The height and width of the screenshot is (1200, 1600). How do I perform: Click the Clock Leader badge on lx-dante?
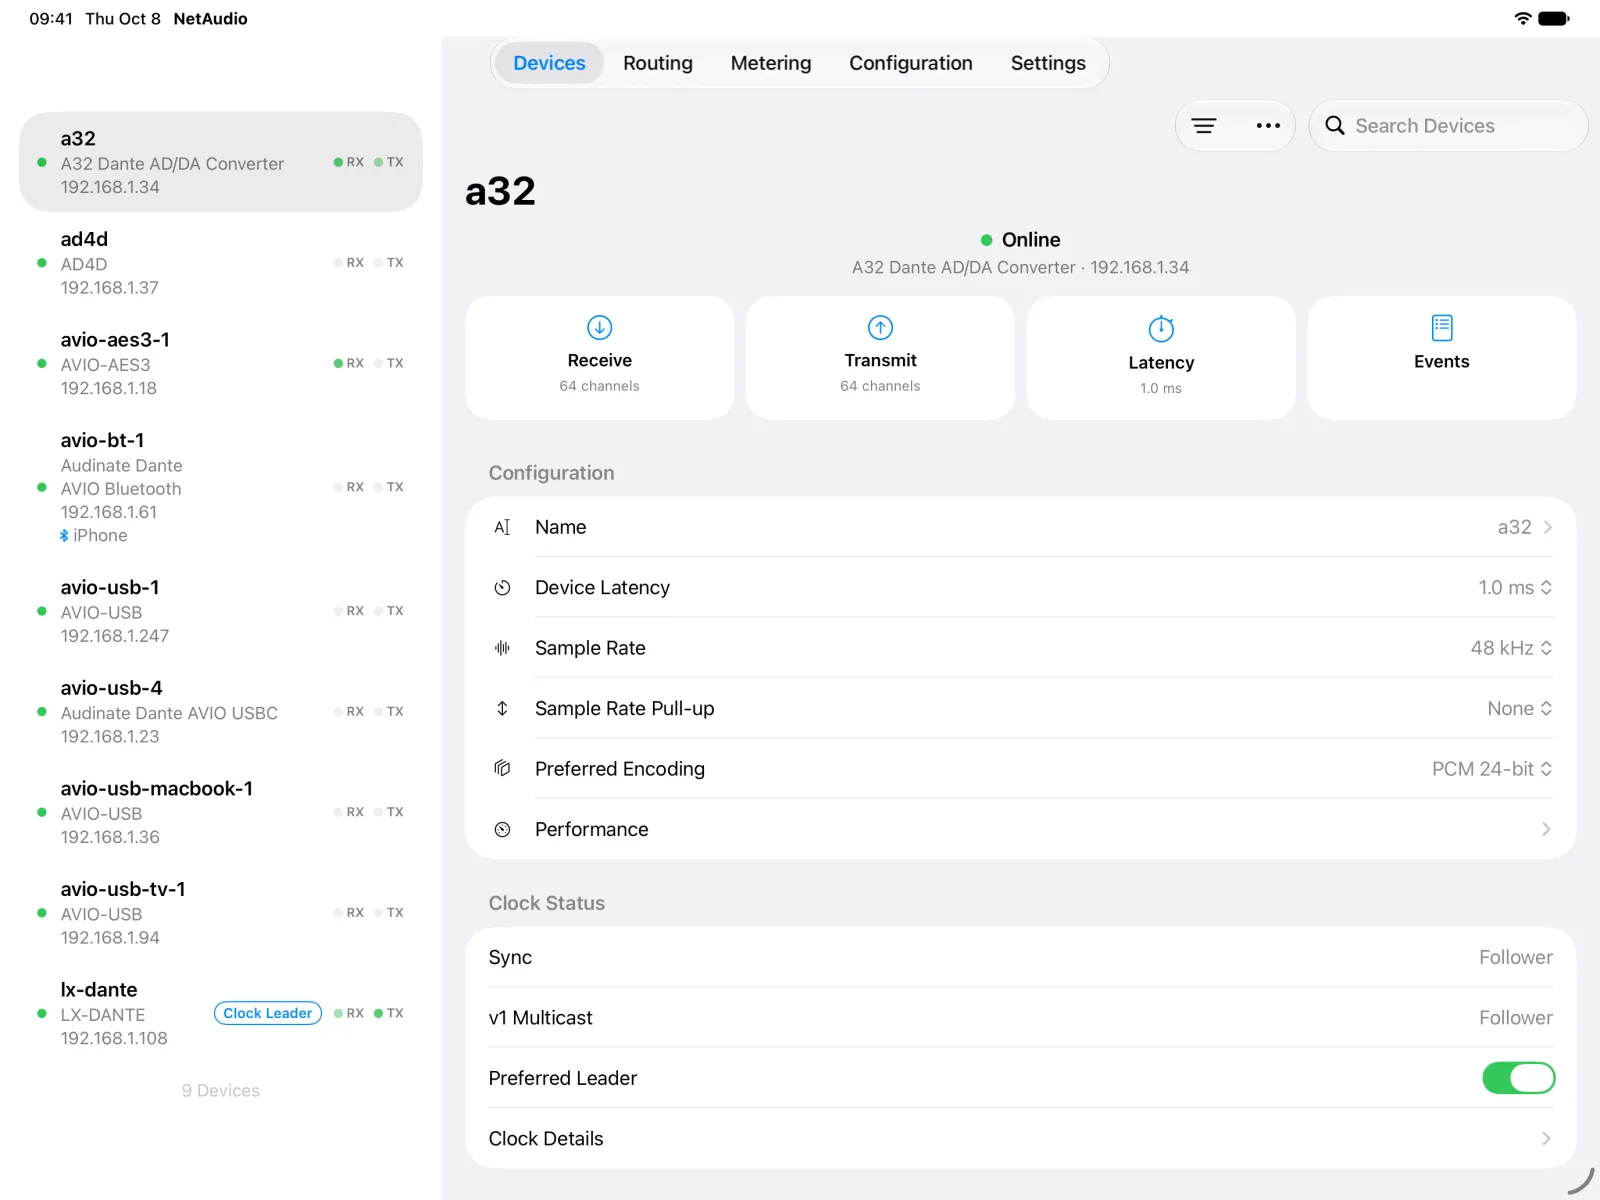pos(268,1013)
